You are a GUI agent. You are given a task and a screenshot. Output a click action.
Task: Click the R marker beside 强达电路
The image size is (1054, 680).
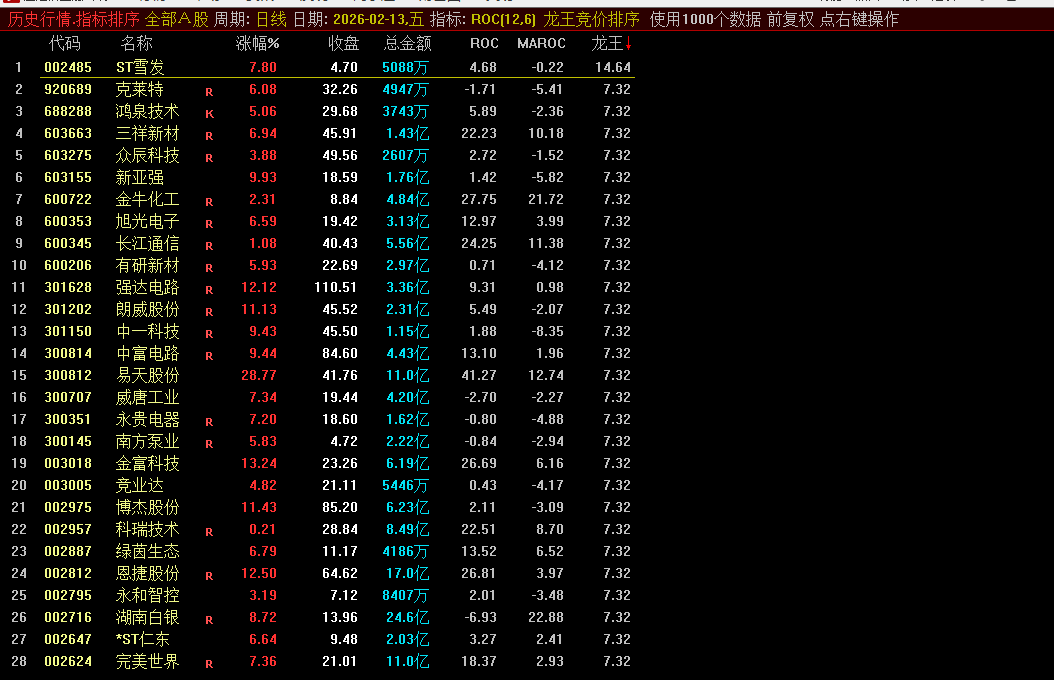click(209, 290)
